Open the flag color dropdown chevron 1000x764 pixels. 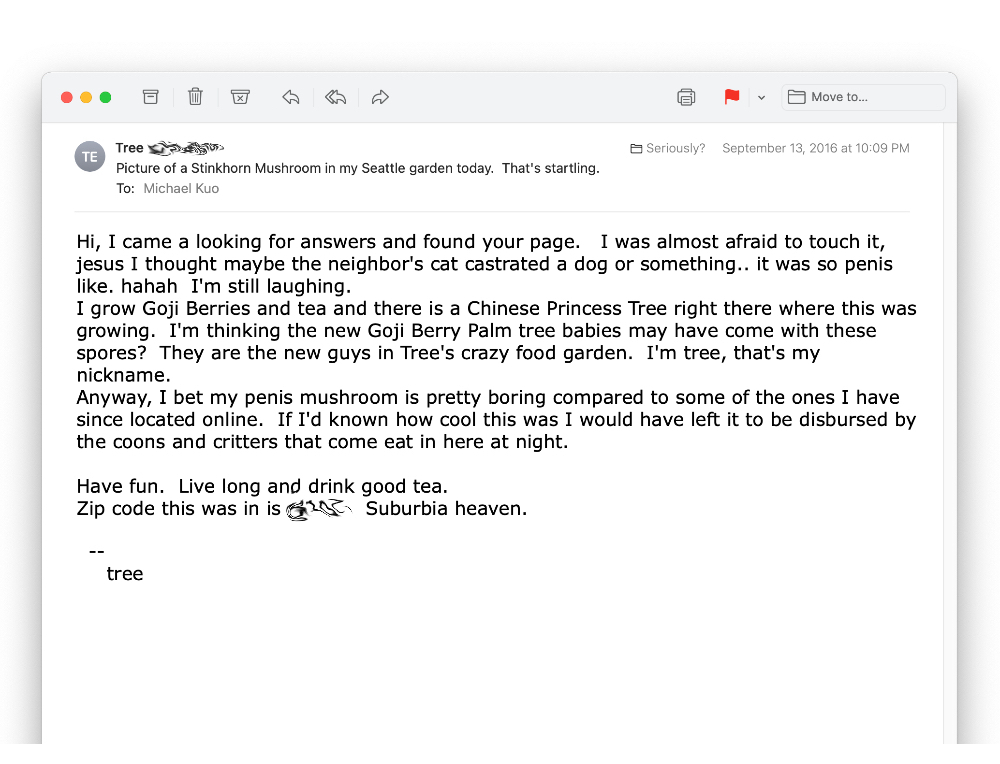(x=761, y=98)
